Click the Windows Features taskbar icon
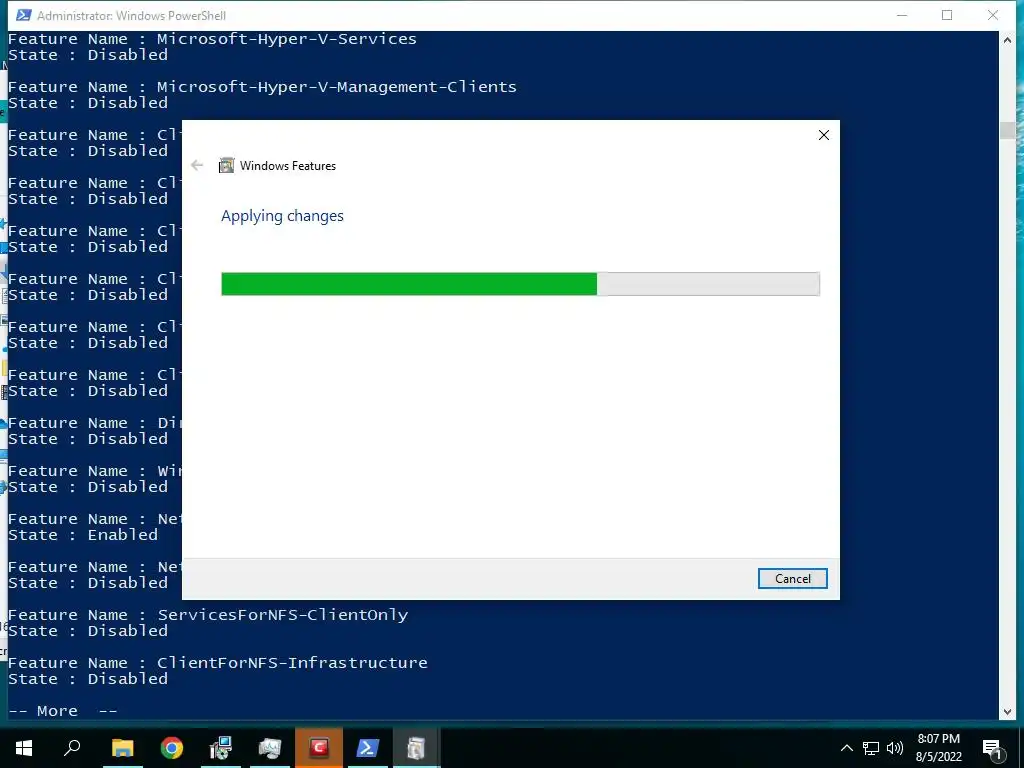Image resolution: width=1024 pixels, height=768 pixels. (416, 748)
